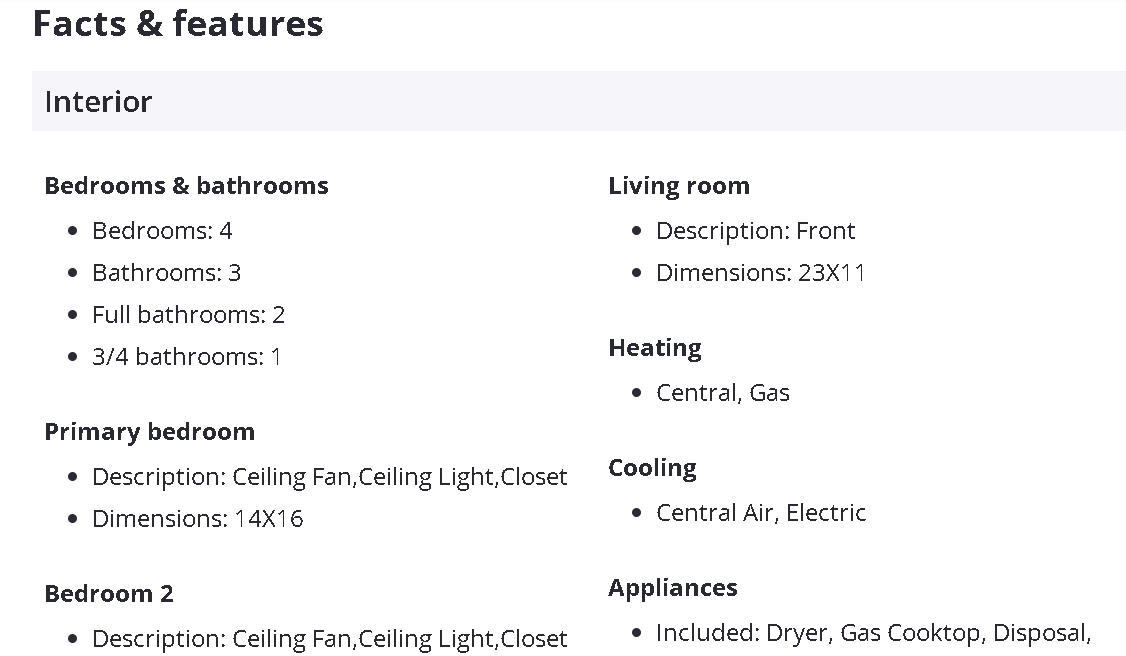Image resolution: width=1126 pixels, height=656 pixels.
Task: Select the "Description: Front" list item
Action: (x=755, y=231)
